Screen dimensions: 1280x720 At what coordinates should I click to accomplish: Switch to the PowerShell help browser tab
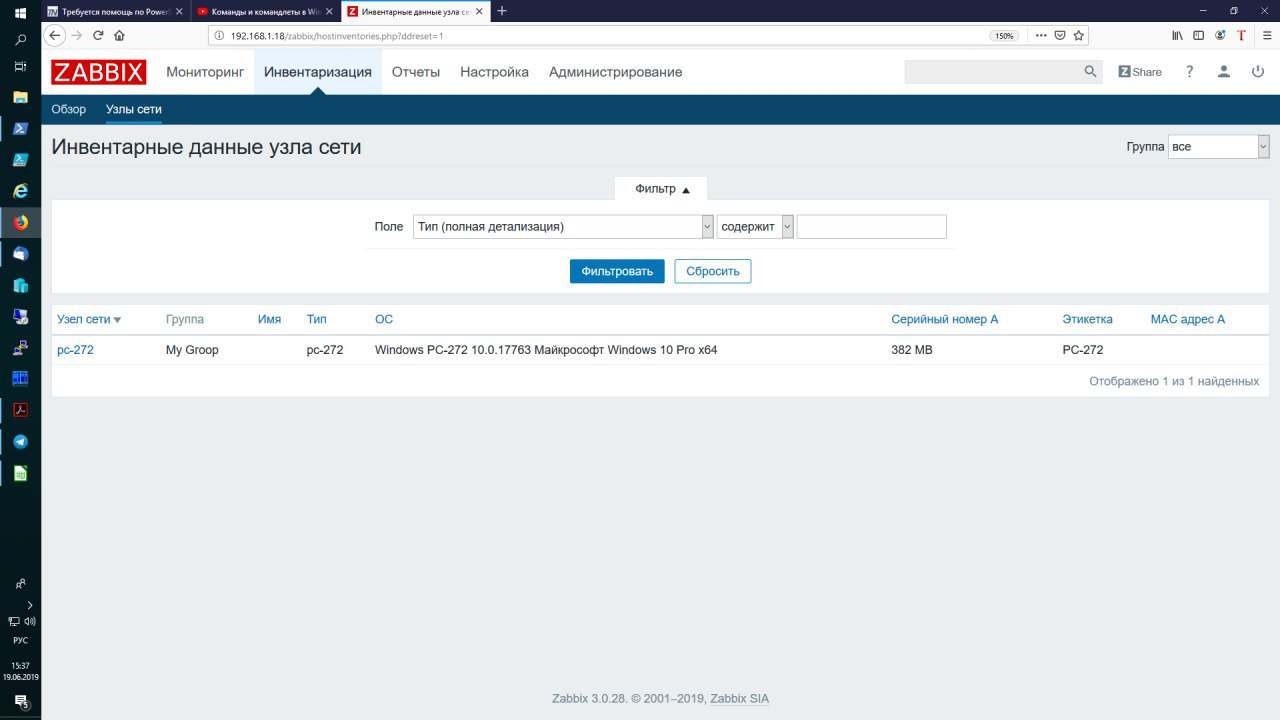click(x=114, y=11)
